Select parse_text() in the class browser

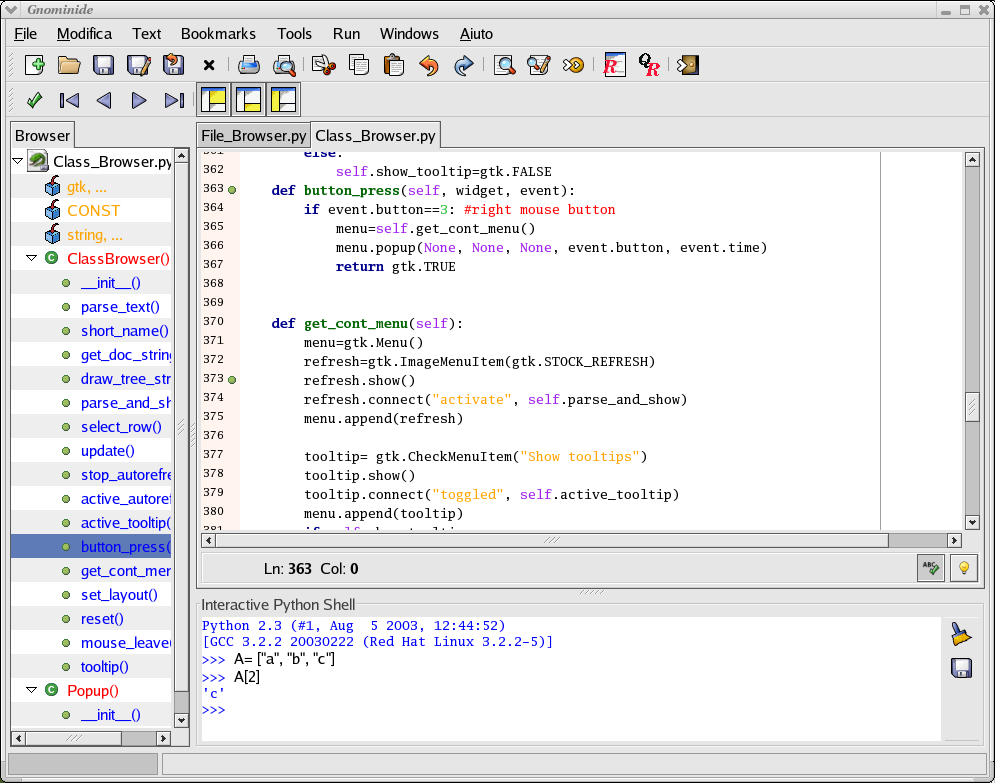120,307
